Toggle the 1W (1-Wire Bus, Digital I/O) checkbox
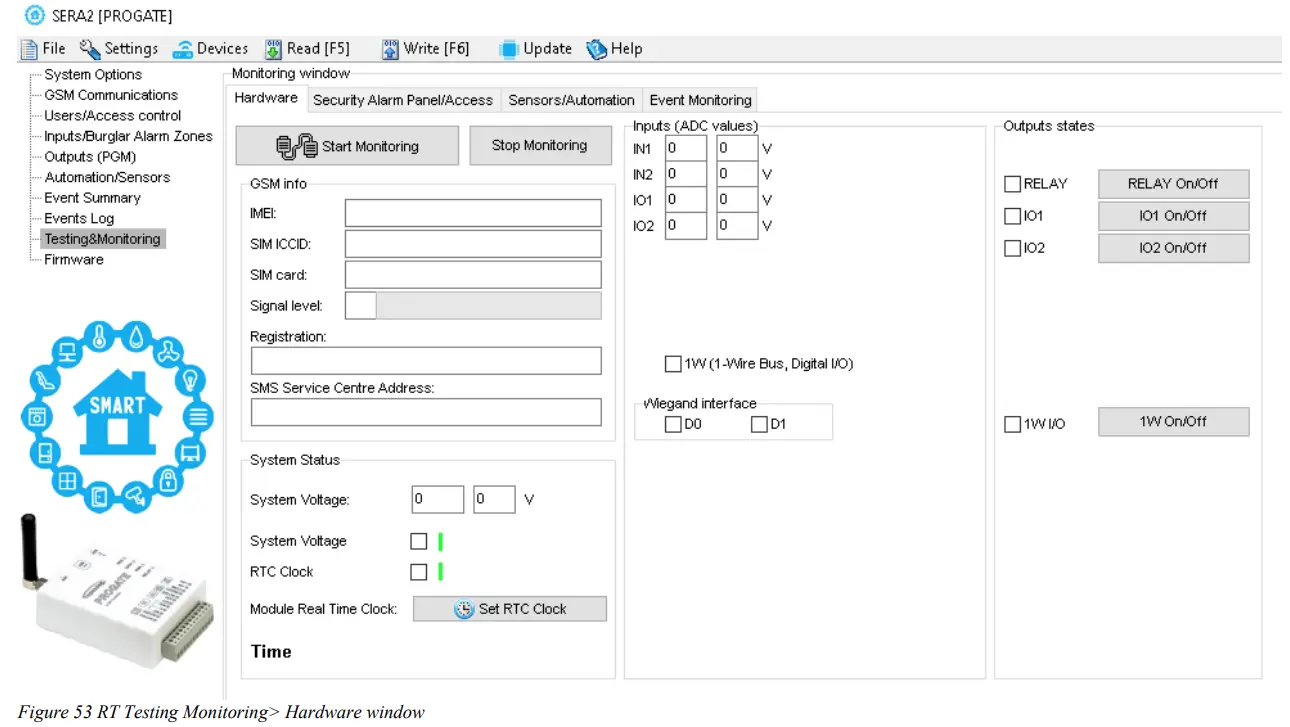The width and height of the screenshot is (1290, 727). 673,364
